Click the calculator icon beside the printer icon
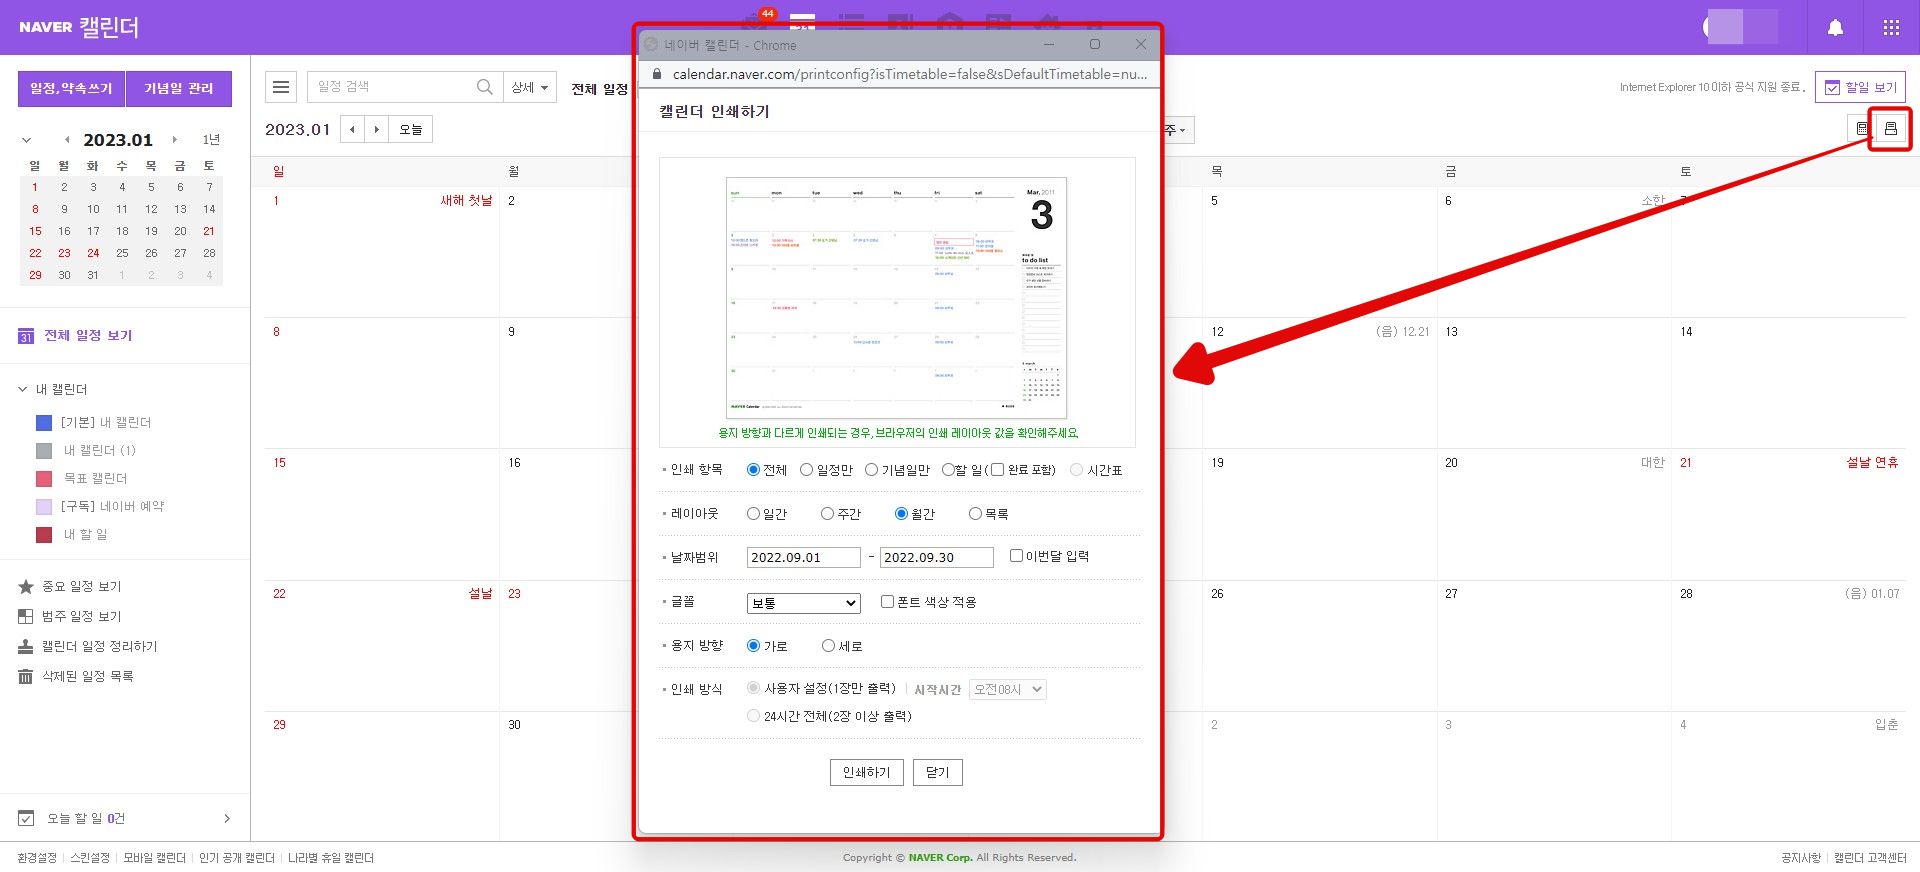Image resolution: width=1920 pixels, height=872 pixels. [1861, 129]
